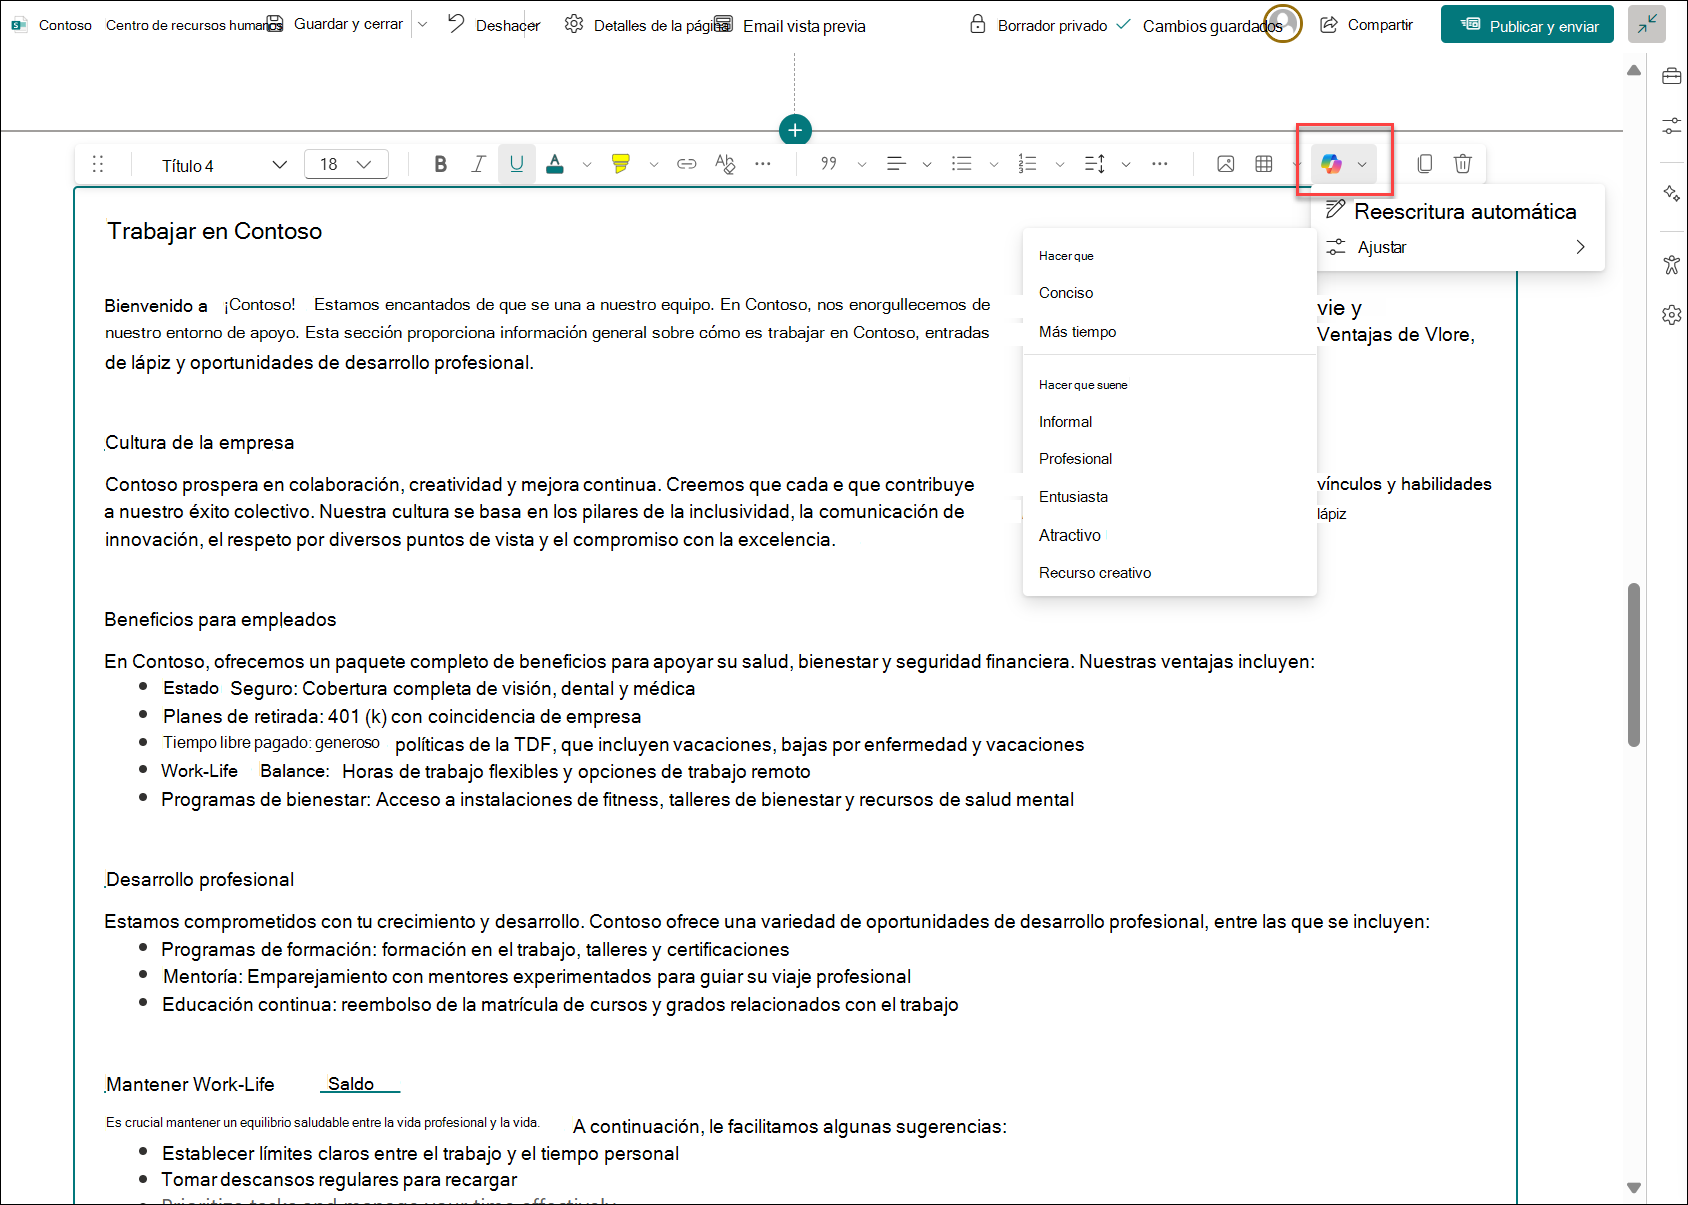Expand the Copilot dropdown arrow

point(1362,165)
